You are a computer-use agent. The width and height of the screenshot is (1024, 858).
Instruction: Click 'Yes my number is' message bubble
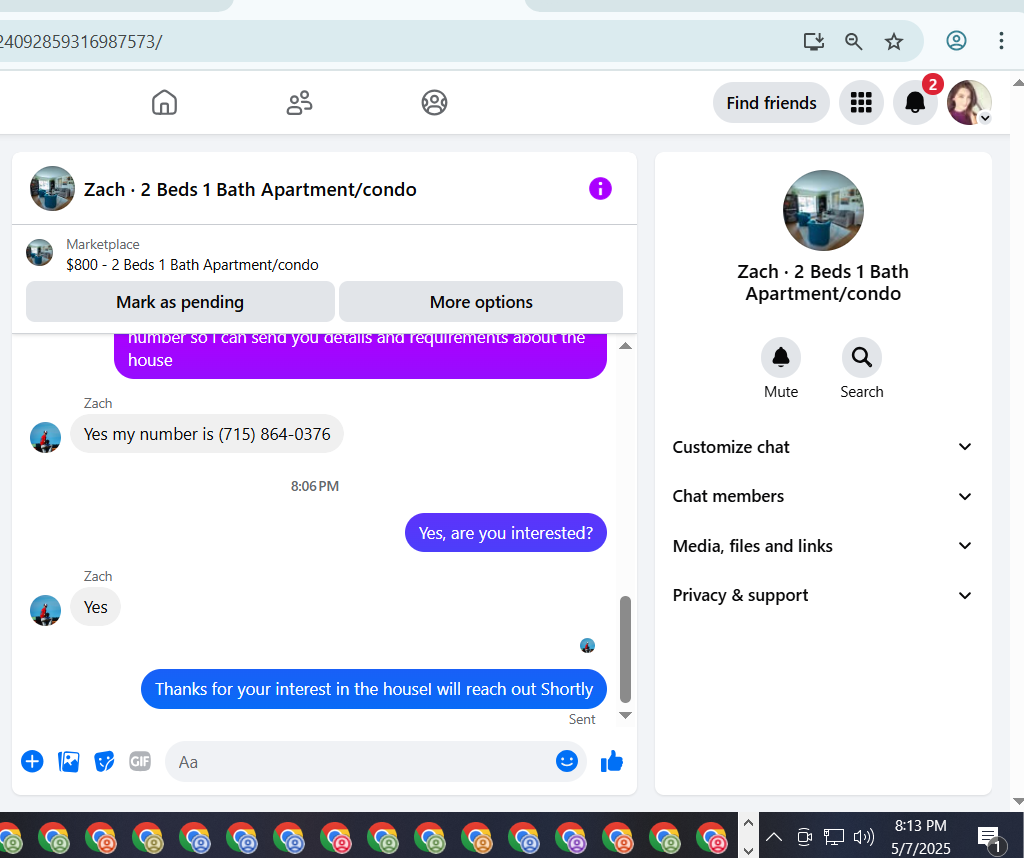[x=207, y=434]
